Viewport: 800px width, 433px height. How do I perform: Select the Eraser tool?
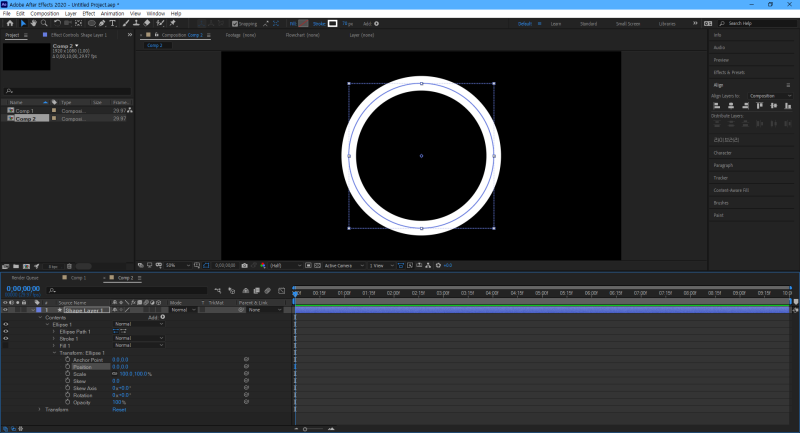coord(147,23)
